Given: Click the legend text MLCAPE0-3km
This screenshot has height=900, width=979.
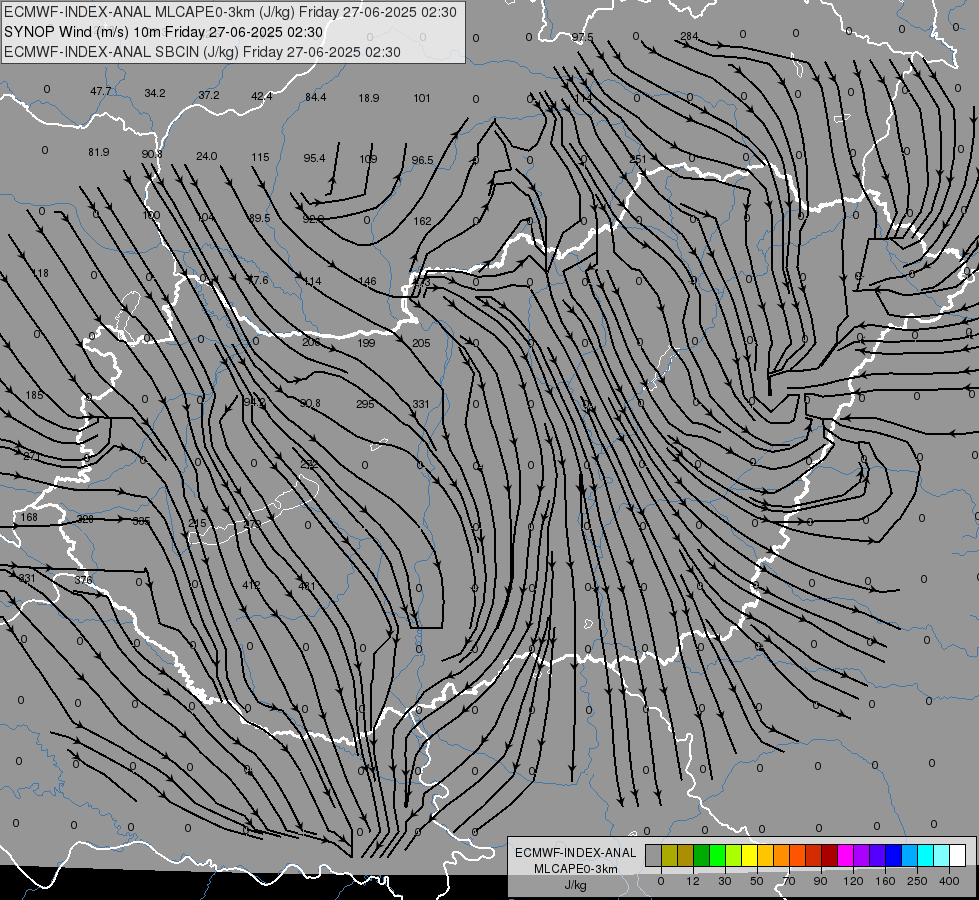Looking at the screenshot, I should coord(576,869).
